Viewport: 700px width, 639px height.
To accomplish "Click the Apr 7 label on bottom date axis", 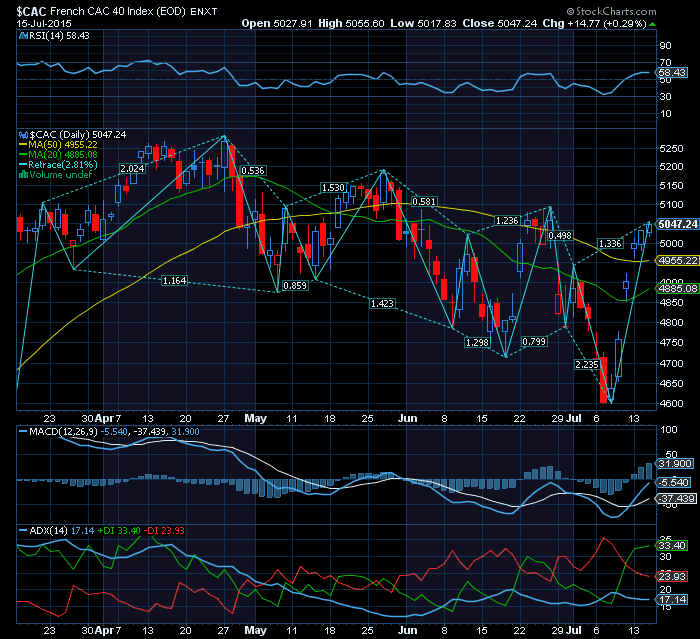I will 108,630.
